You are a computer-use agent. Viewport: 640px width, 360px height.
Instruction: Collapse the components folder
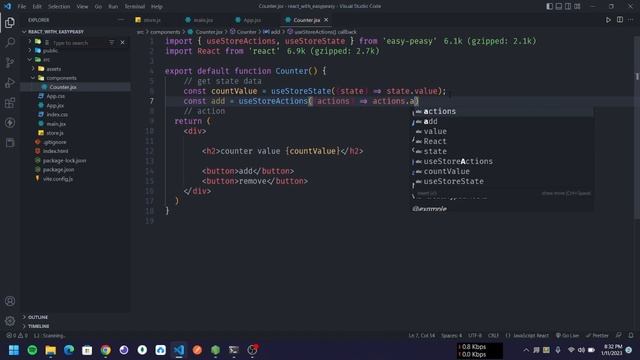coord(61,78)
